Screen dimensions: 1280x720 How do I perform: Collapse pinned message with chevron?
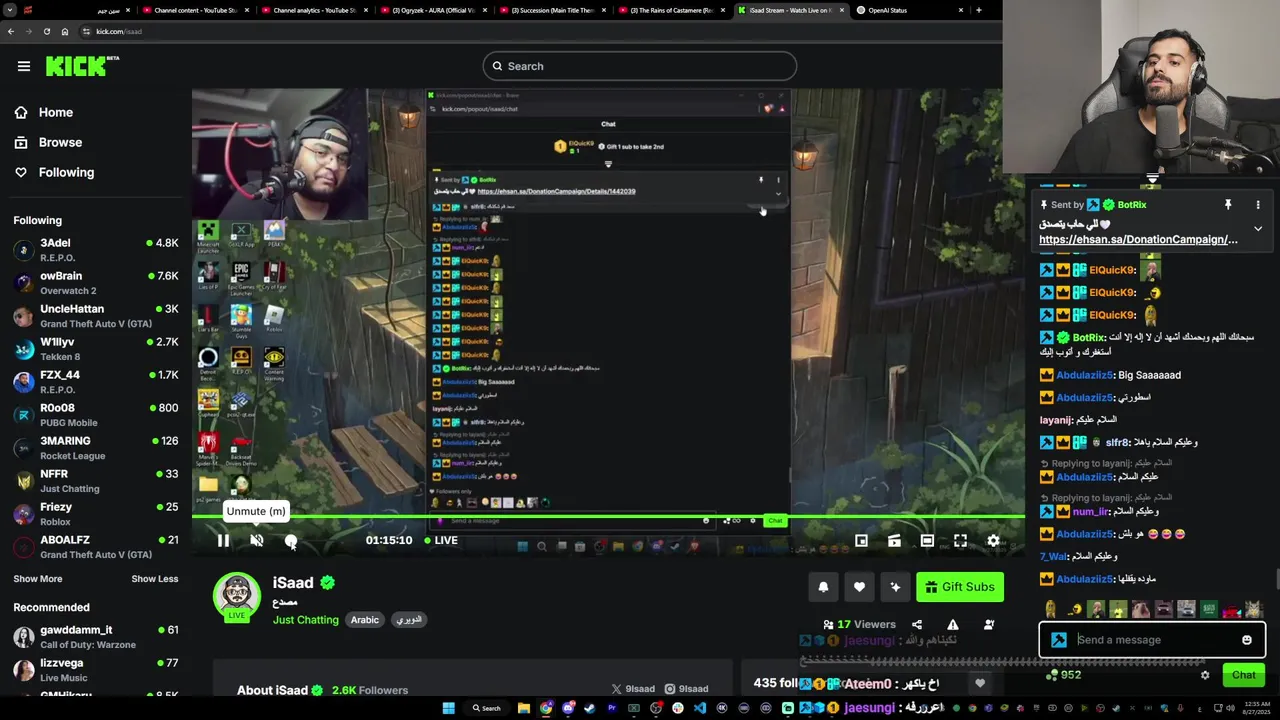[x=1258, y=229]
